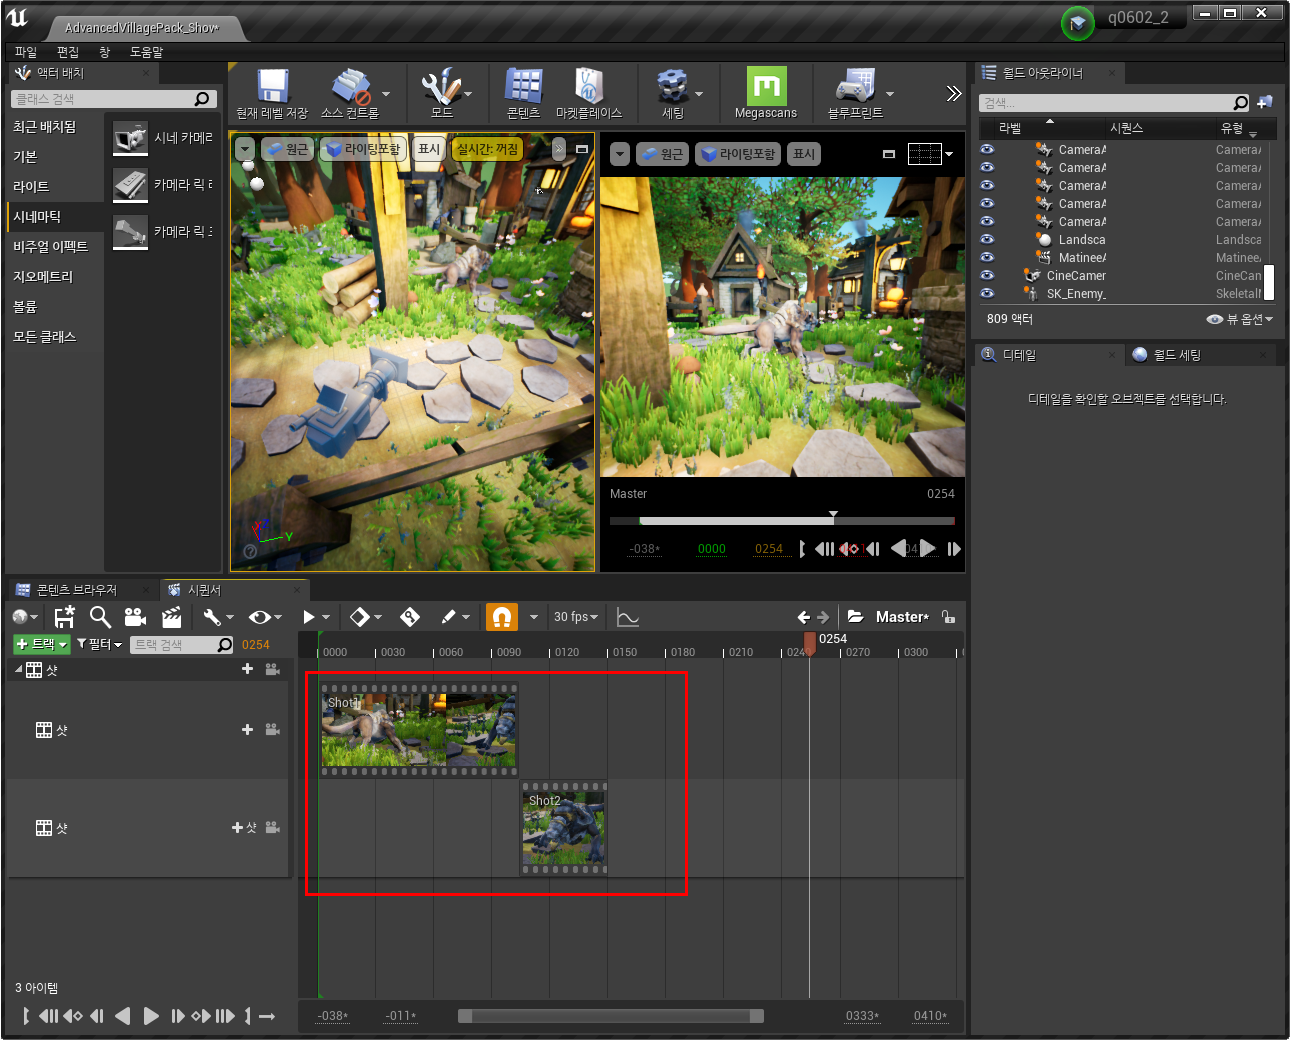Open Sequencer eye view options
This screenshot has width=1290, height=1040.
pyautogui.click(x=264, y=617)
